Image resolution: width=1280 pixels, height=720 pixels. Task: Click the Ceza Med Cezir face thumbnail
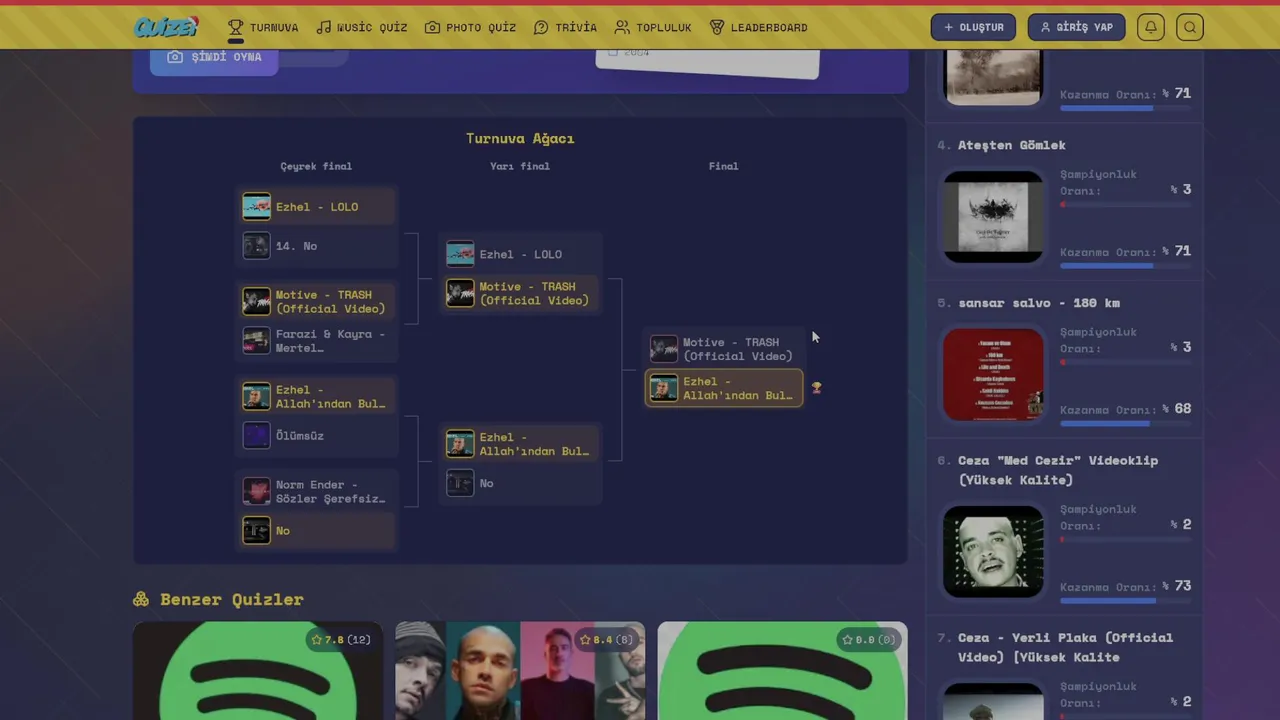[x=993, y=552]
